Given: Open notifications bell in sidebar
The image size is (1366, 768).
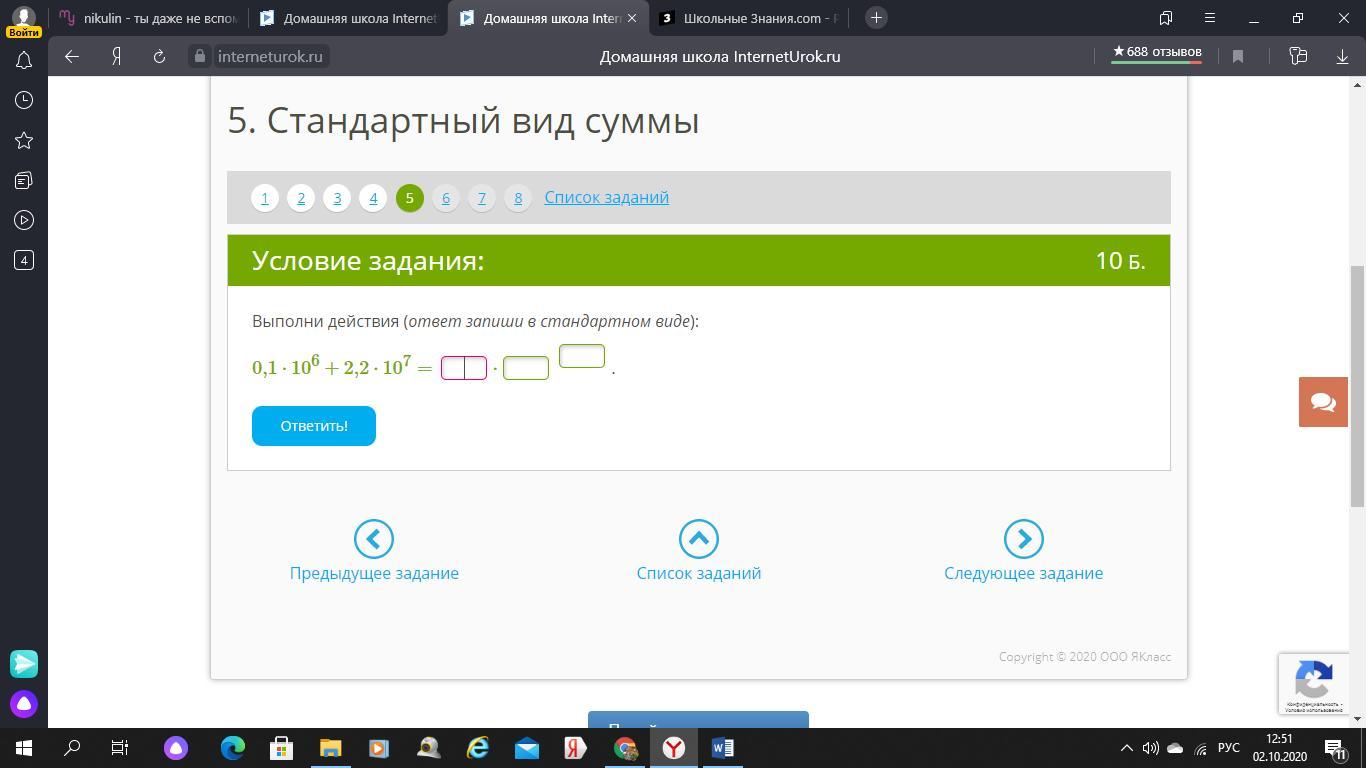Looking at the screenshot, I should [24, 61].
